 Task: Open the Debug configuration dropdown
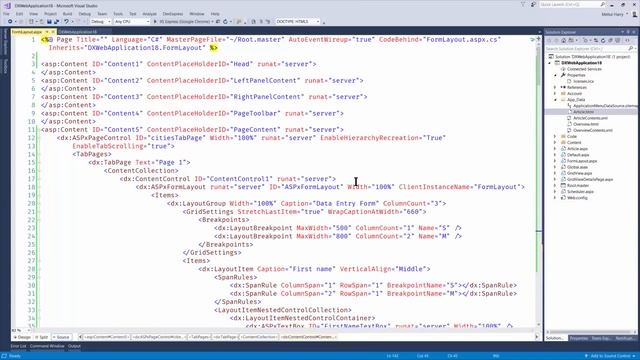pyautogui.click(x=100, y=22)
